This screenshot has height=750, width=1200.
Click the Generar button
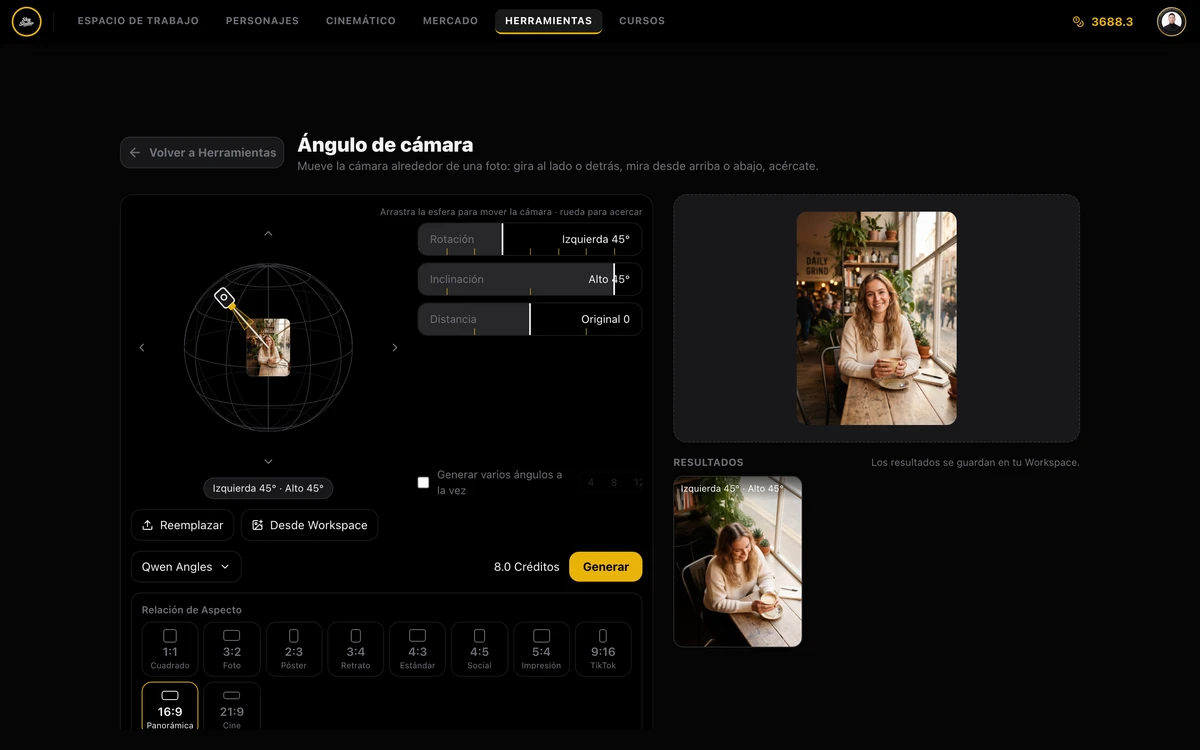click(606, 567)
